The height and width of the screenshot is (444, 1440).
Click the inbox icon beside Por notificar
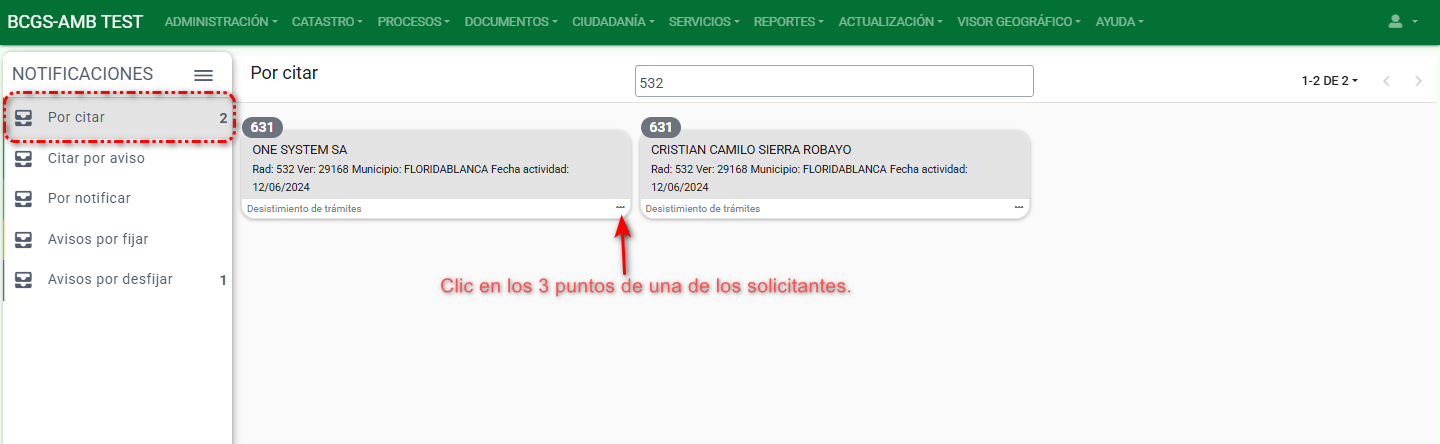24,199
